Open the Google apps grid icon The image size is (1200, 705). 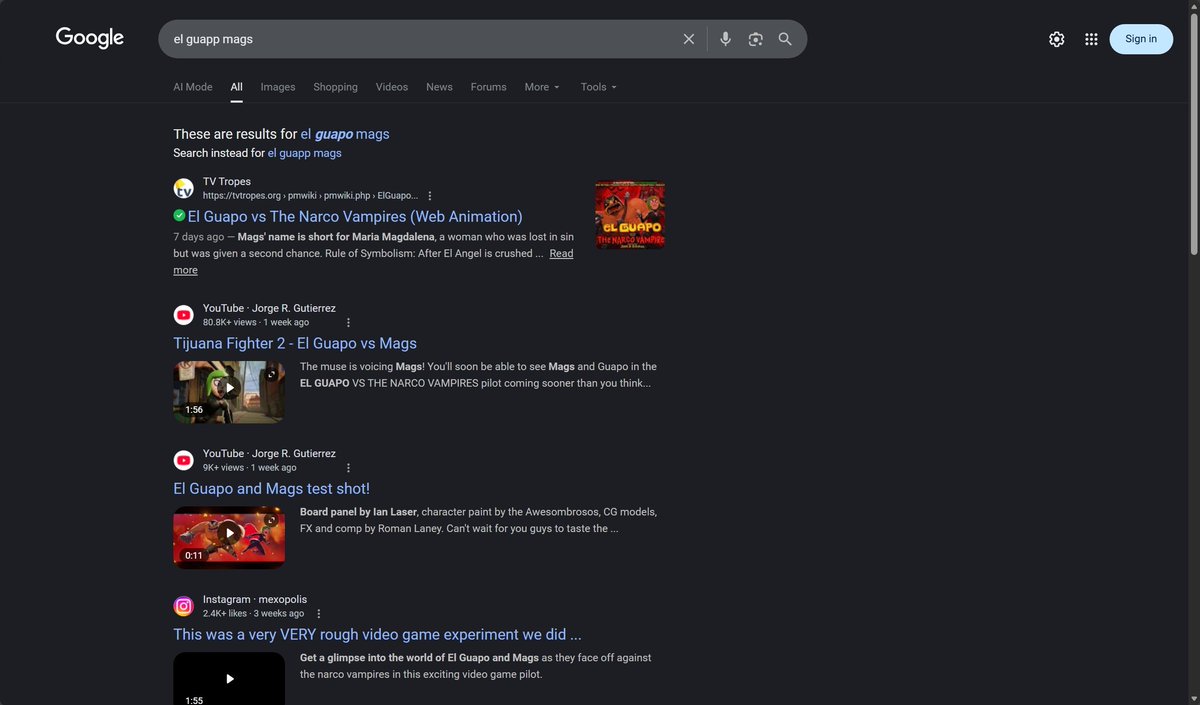coord(1091,39)
